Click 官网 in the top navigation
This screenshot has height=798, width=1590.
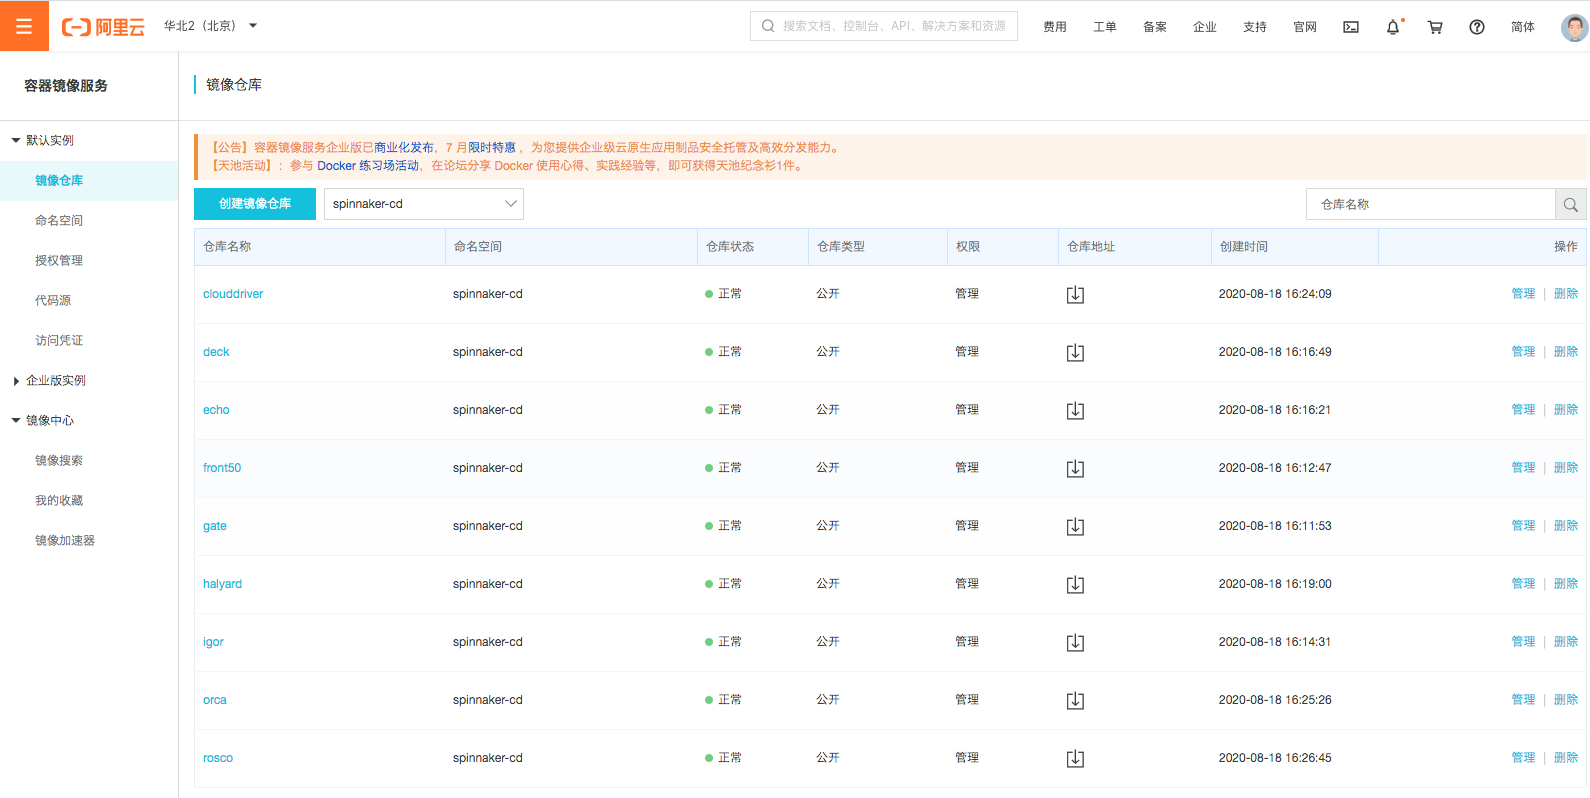pyautogui.click(x=1305, y=27)
